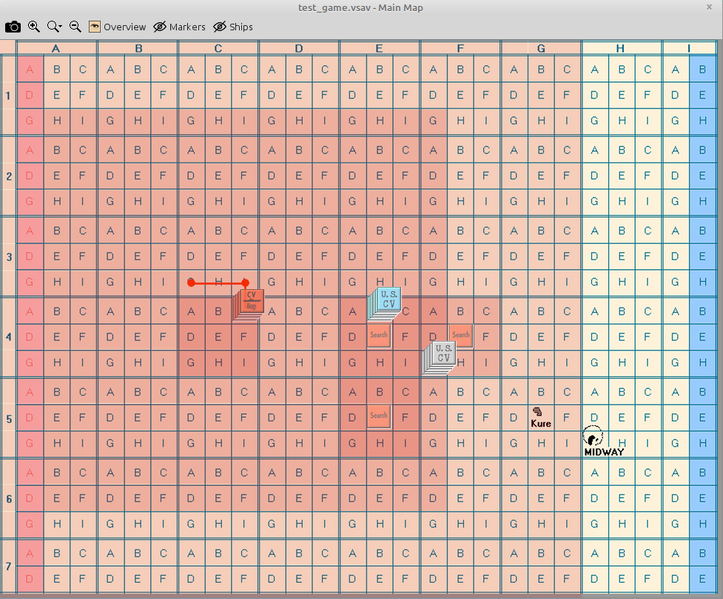Click the Search marker in zone E5

379,416
